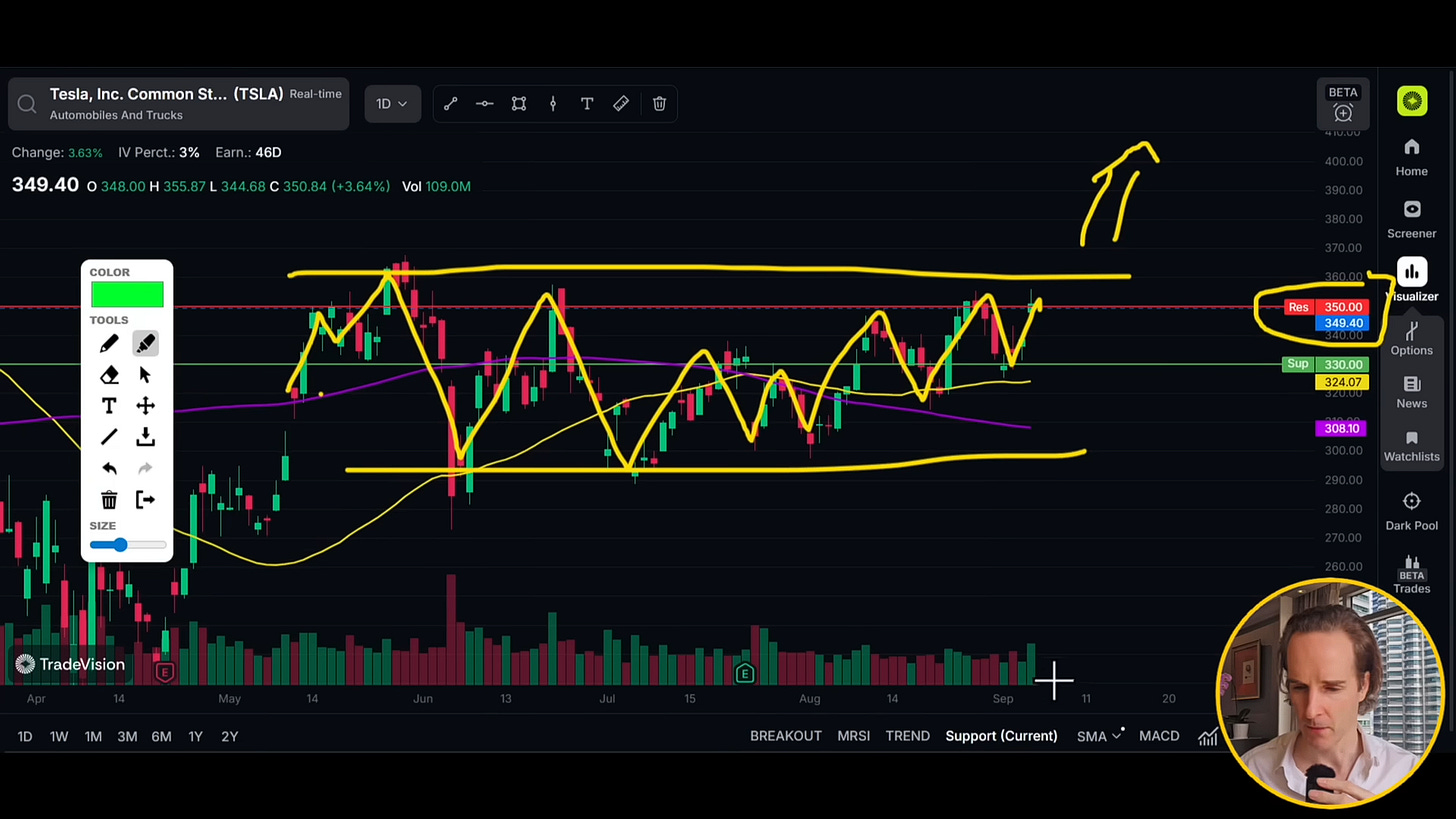Click the earnings E marker in July
This screenshot has width=1456, height=819.
click(x=744, y=674)
